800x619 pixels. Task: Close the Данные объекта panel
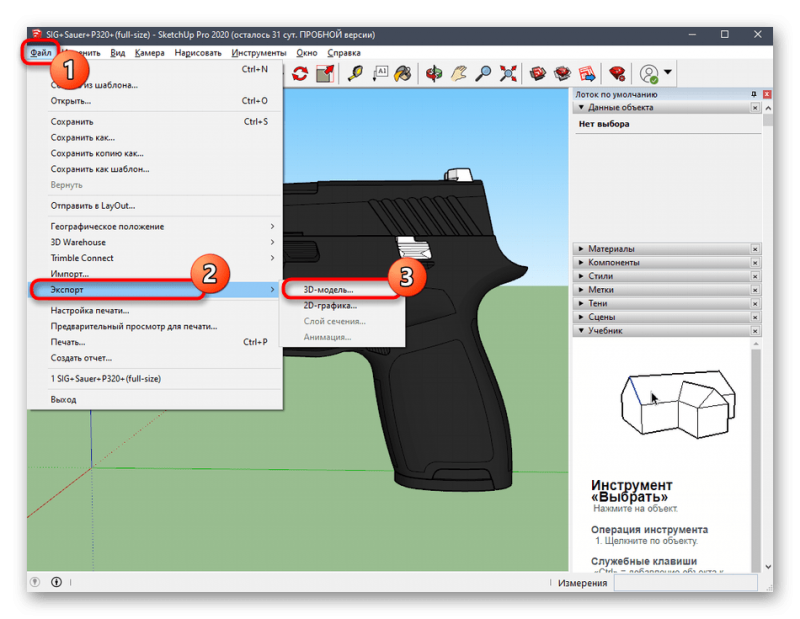(x=755, y=108)
